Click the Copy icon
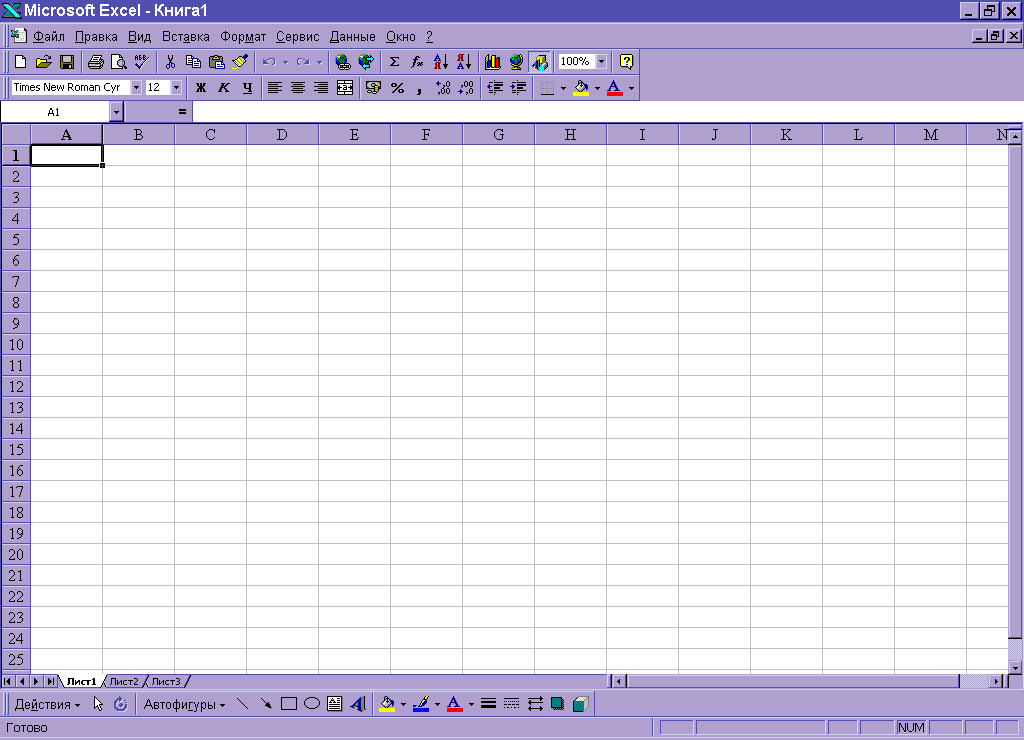 point(193,62)
